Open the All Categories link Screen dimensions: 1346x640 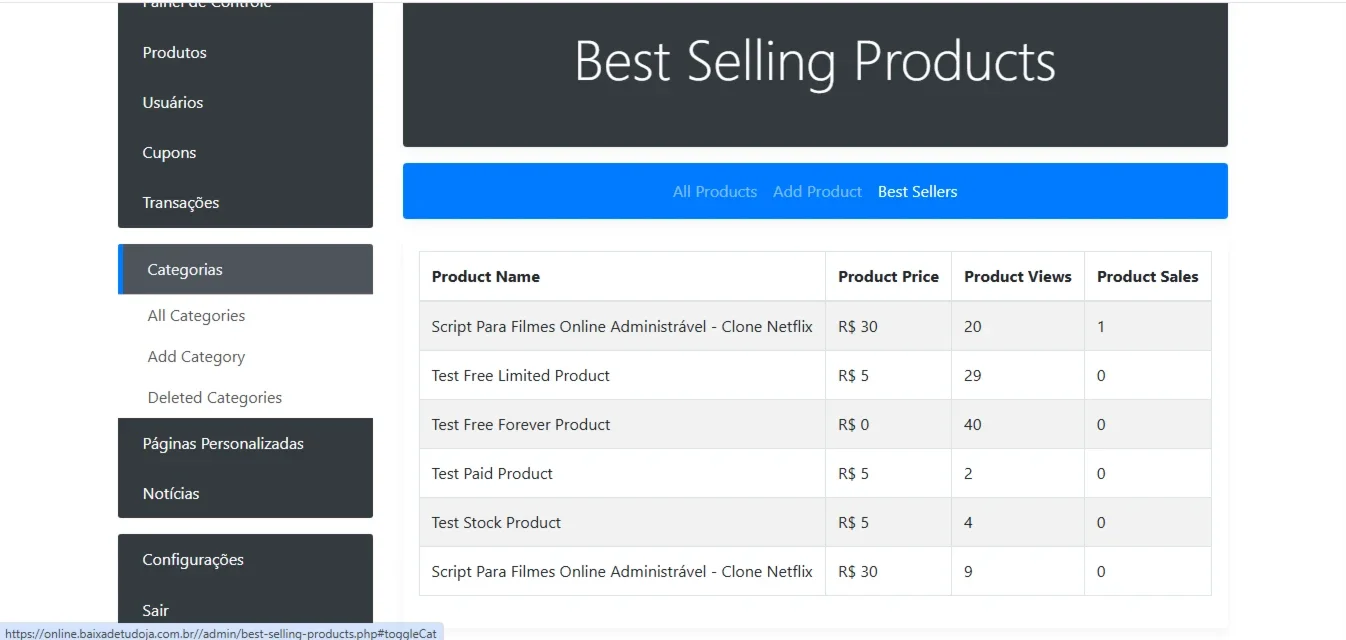pos(196,316)
